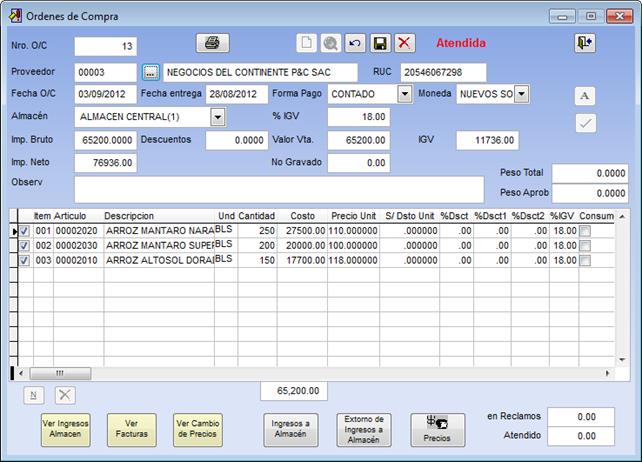Click the delete row X icon below grid
This screenshot has height=462, width=642.
pos(65,395)
